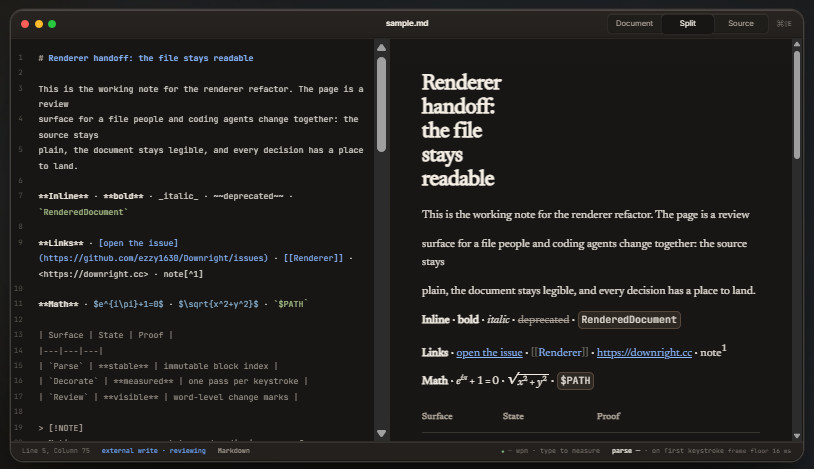
Task: Click the green wpm status dot
Action: pyautogui.click(x=503, y=451)
